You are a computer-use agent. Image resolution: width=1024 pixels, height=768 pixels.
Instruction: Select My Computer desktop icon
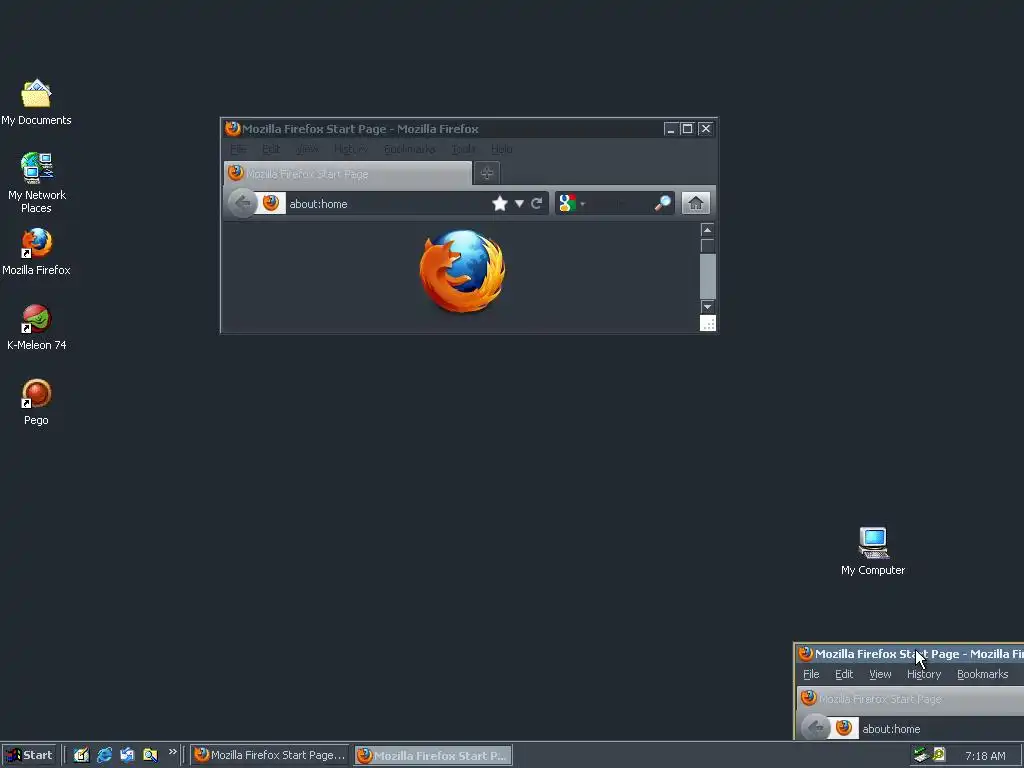(873, 552)
